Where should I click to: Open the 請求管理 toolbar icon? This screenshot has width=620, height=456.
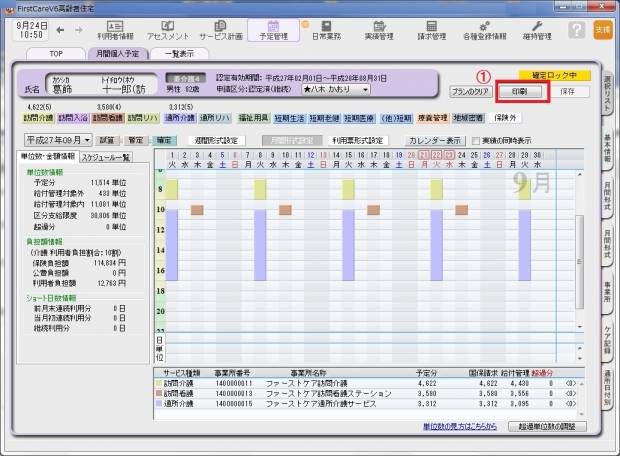click(x=432, y=28)
